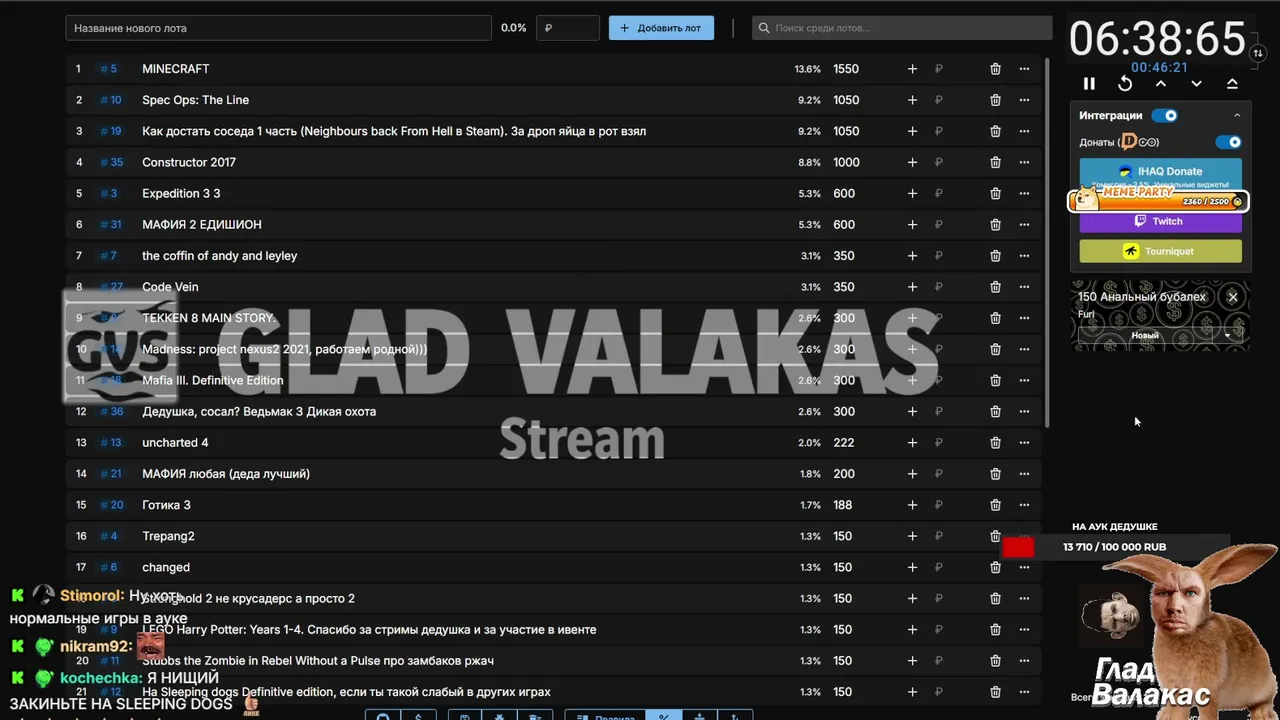Click the plus icon in MINECRAFT row
This screenshot has height=720, width=1280.
(912, 69)
